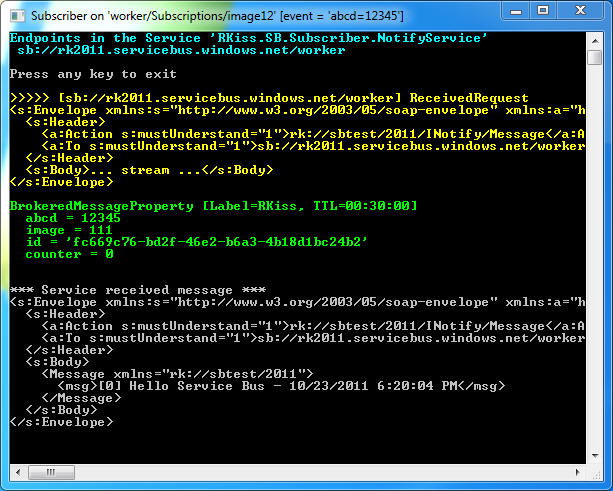Maximize the Subscriber console window
Viewport: 613px width, 491px height.
543,11
